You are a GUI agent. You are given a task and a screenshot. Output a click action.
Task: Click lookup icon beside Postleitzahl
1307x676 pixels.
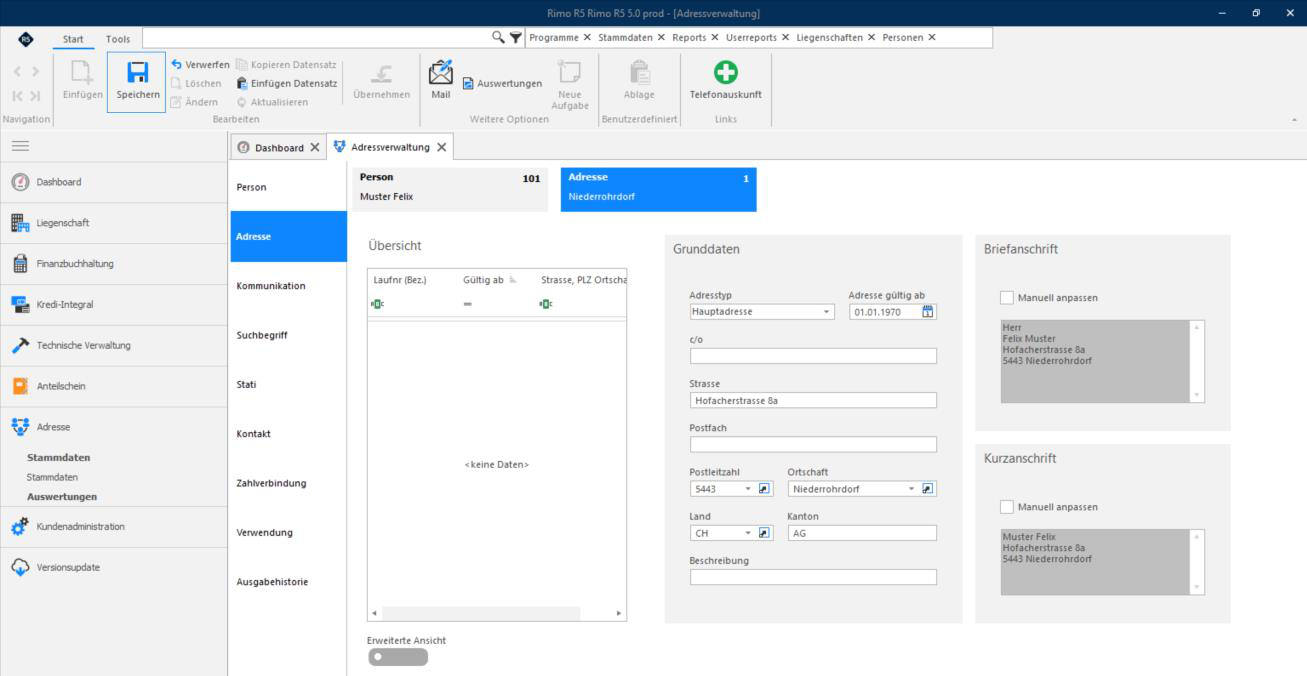(765, 489)
